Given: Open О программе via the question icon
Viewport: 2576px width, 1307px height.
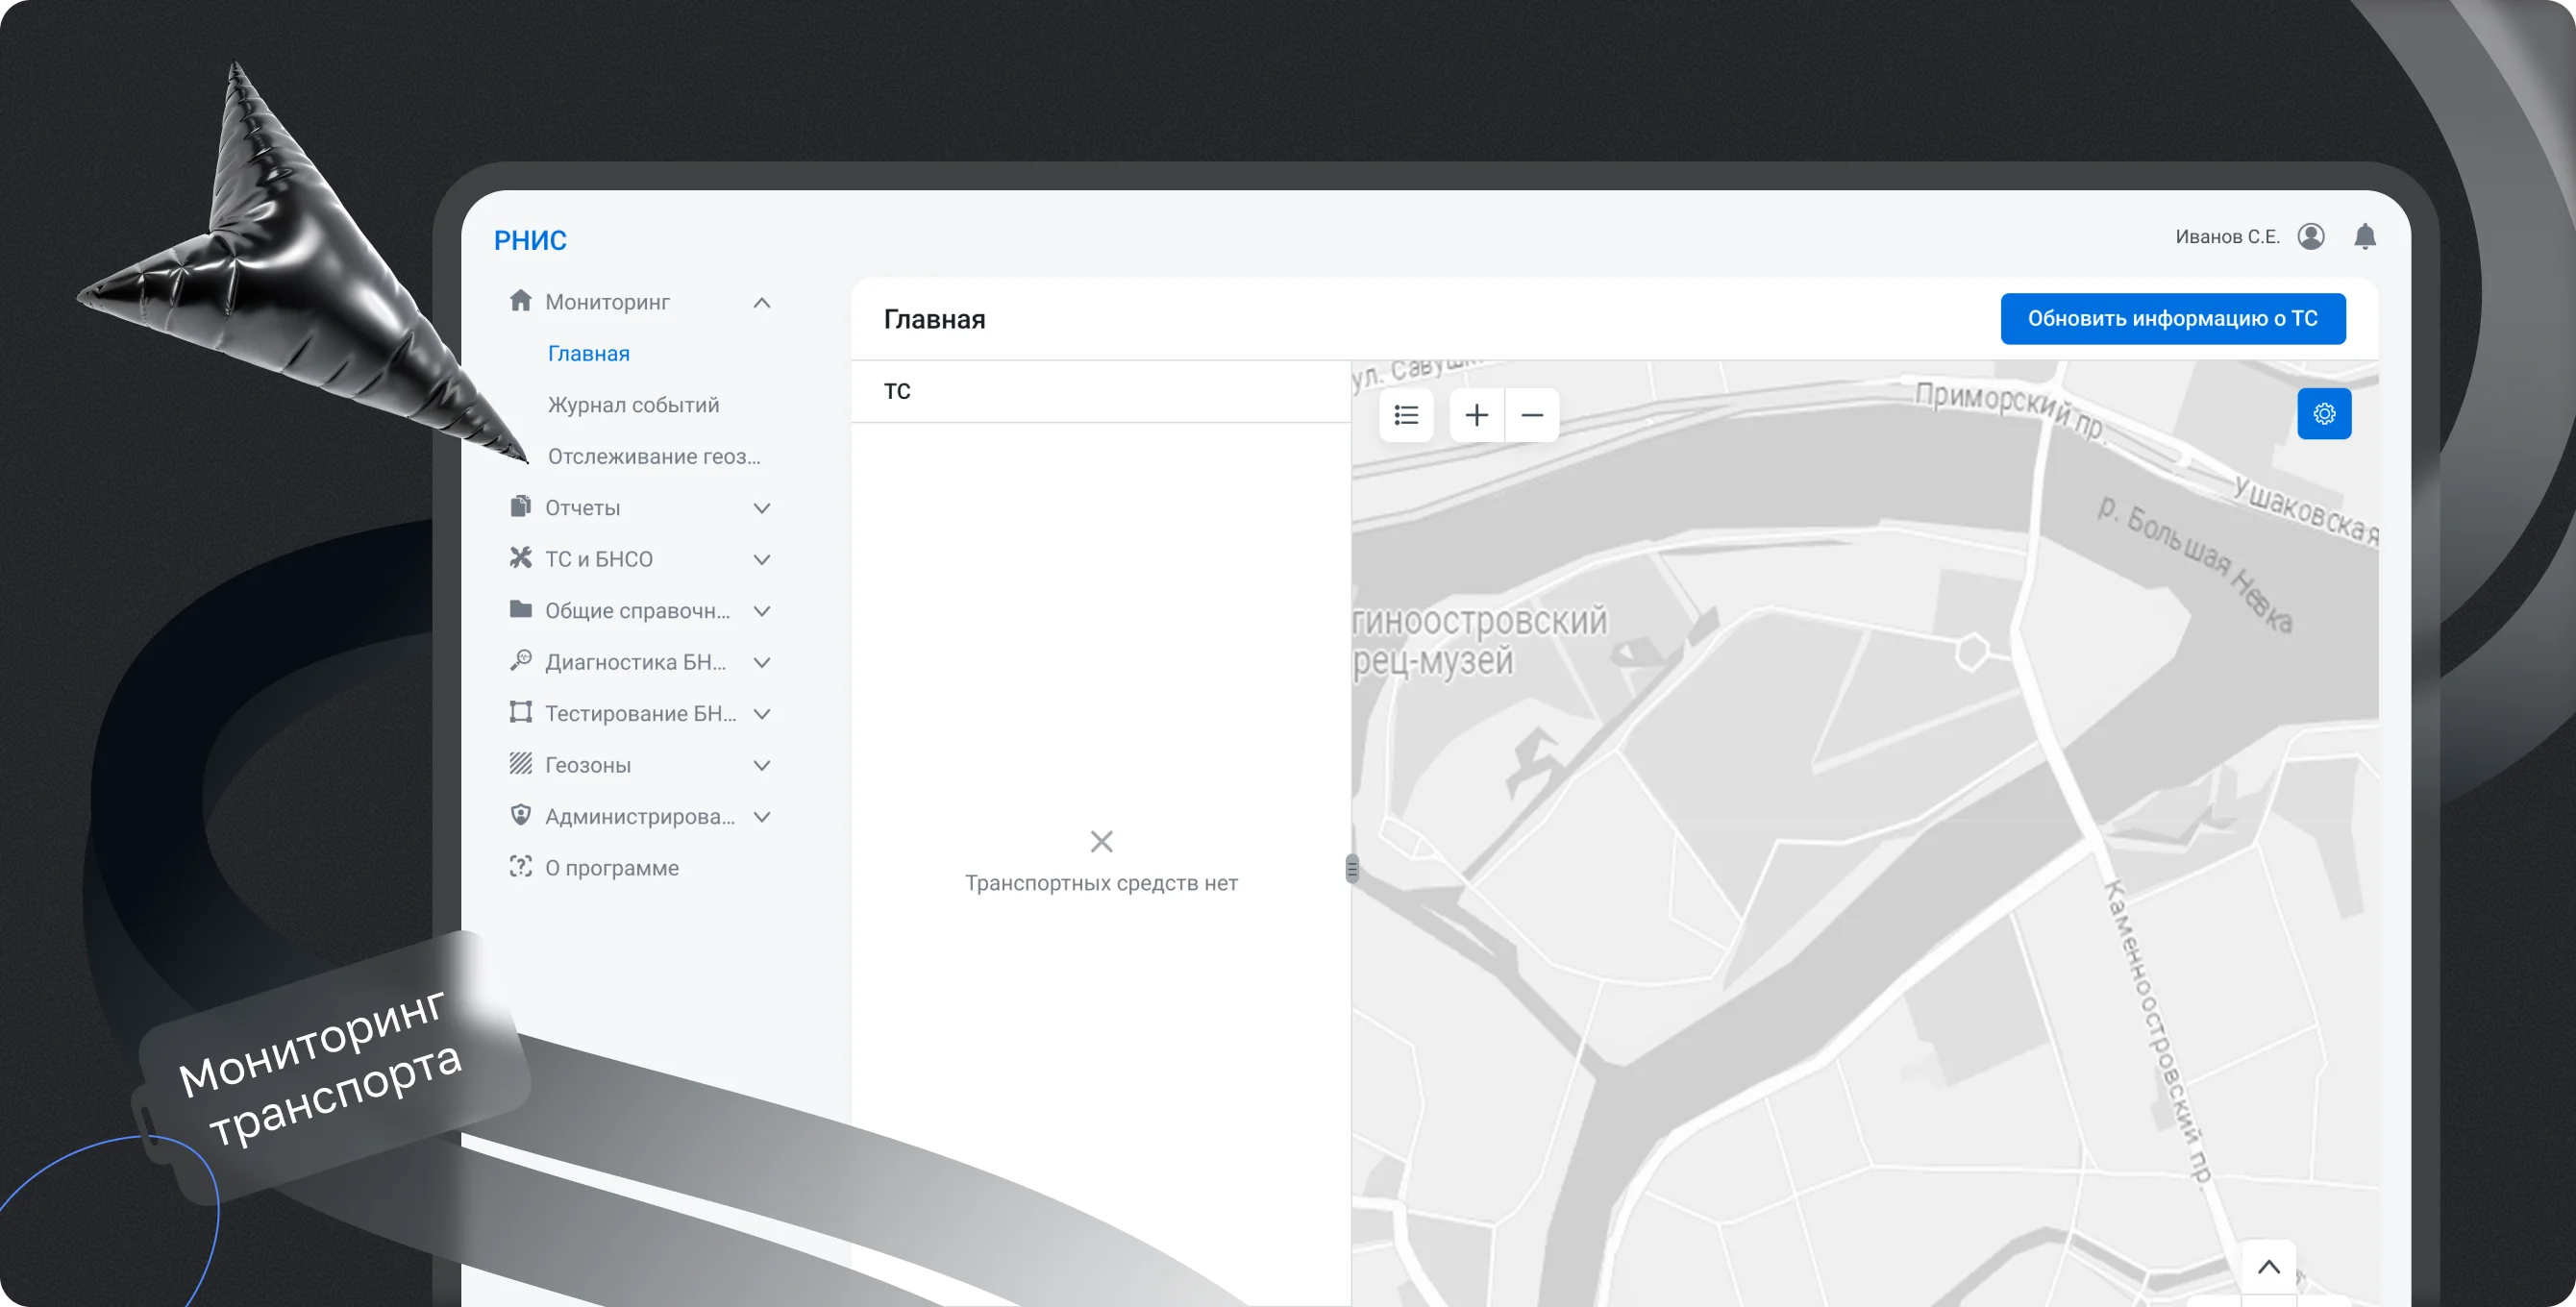Looking at the screenshot, I should [521, 867].
